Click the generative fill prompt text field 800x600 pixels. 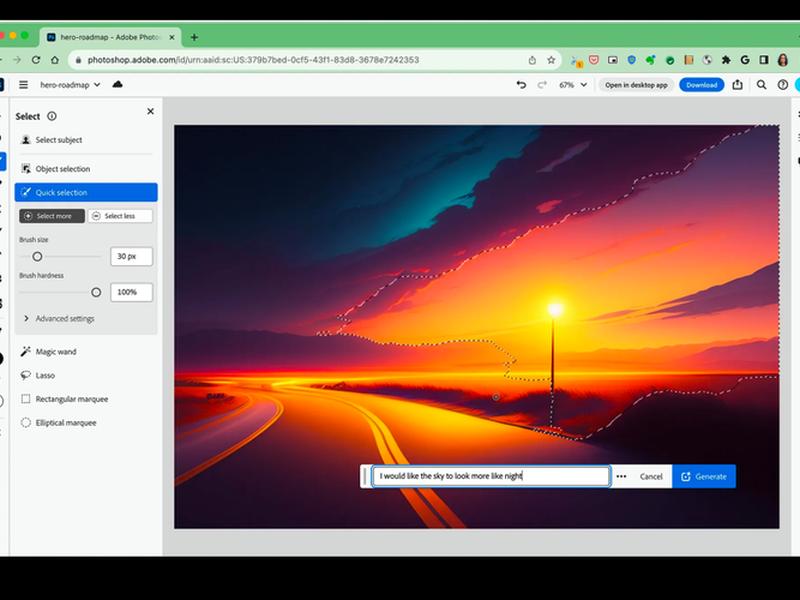pyautogui.click(x=491, y=476)
